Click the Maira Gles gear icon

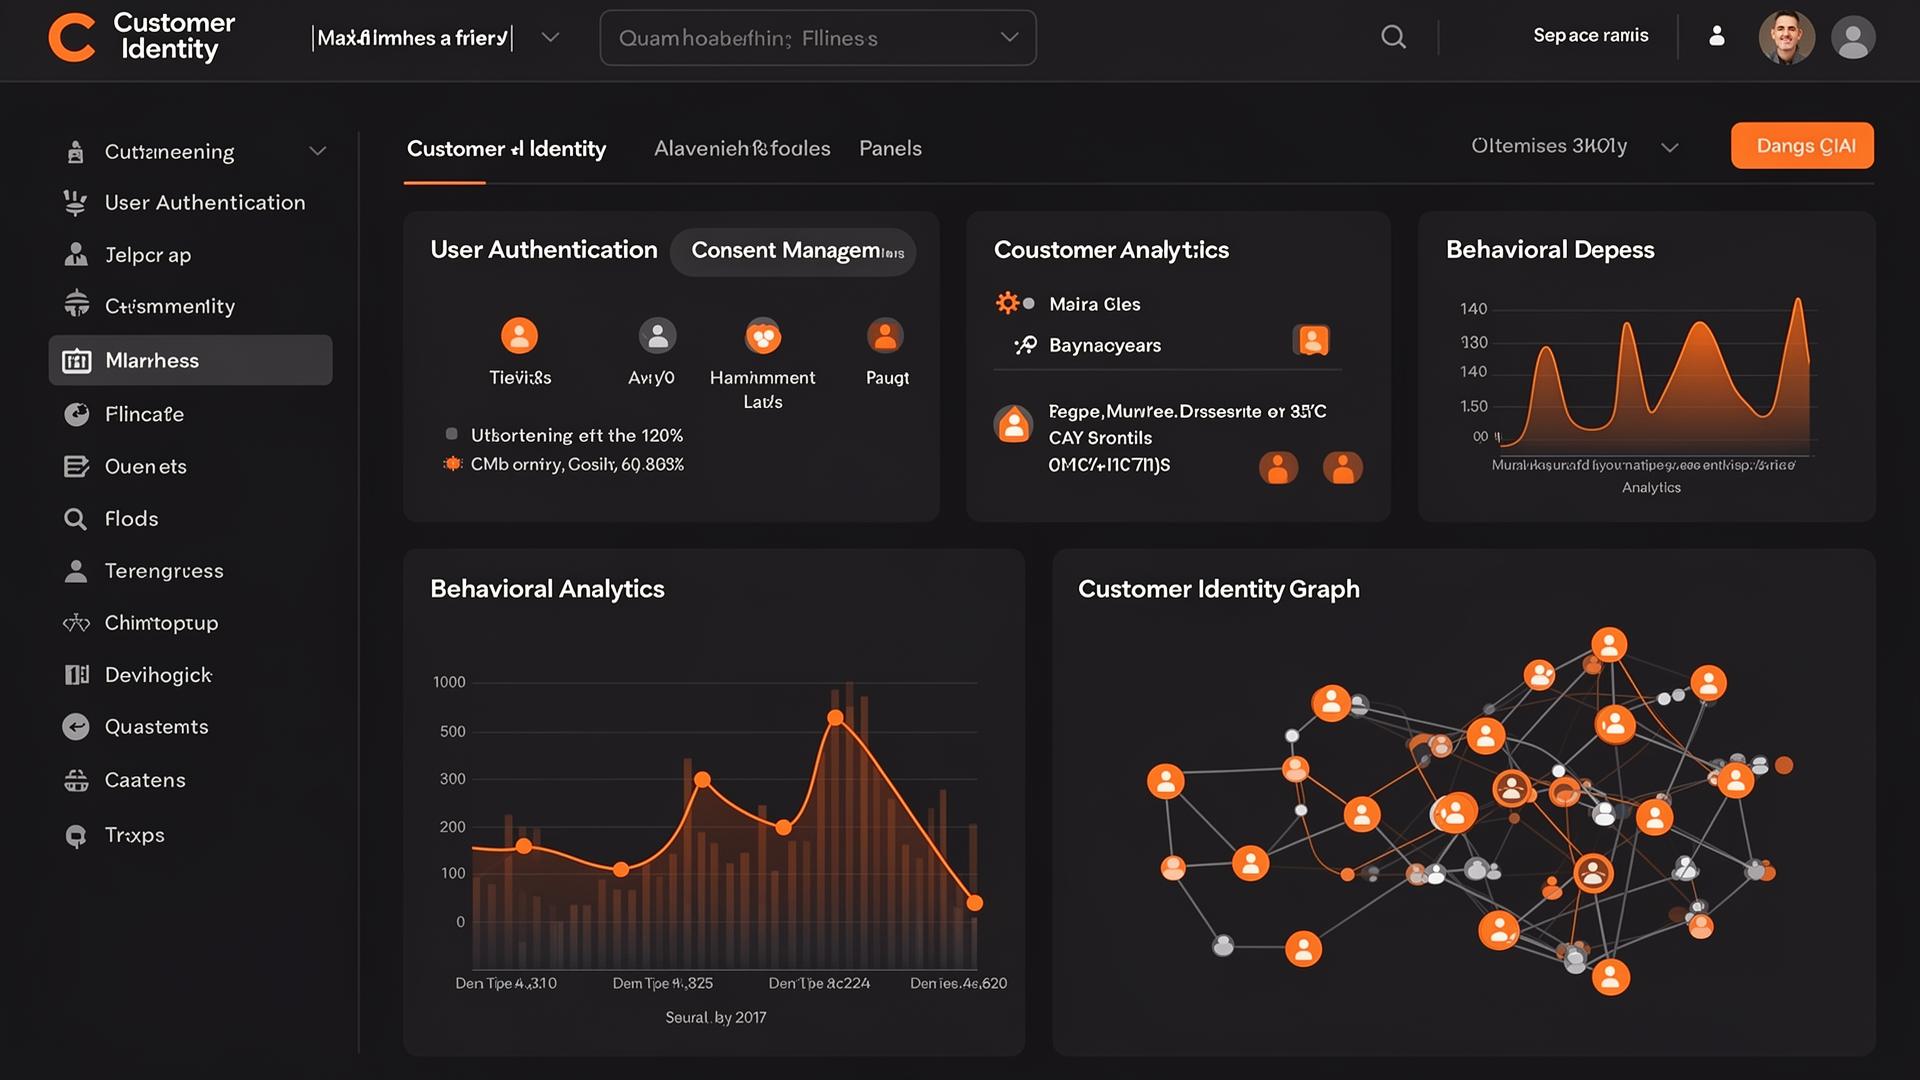[x=1007, y=303]
